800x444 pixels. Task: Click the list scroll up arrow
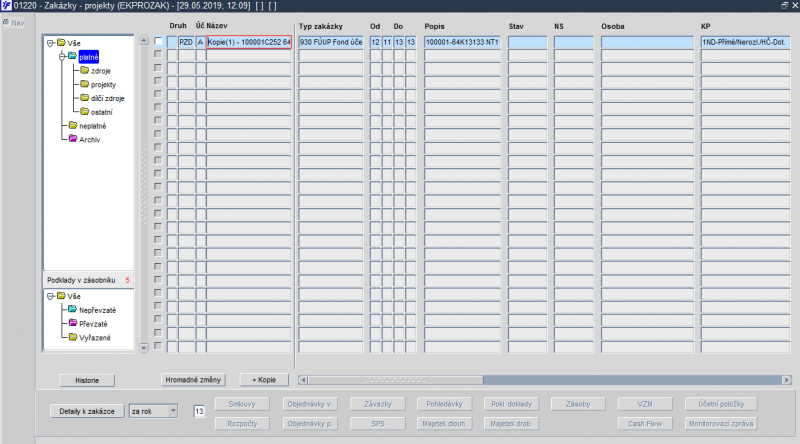click(144, 41)
